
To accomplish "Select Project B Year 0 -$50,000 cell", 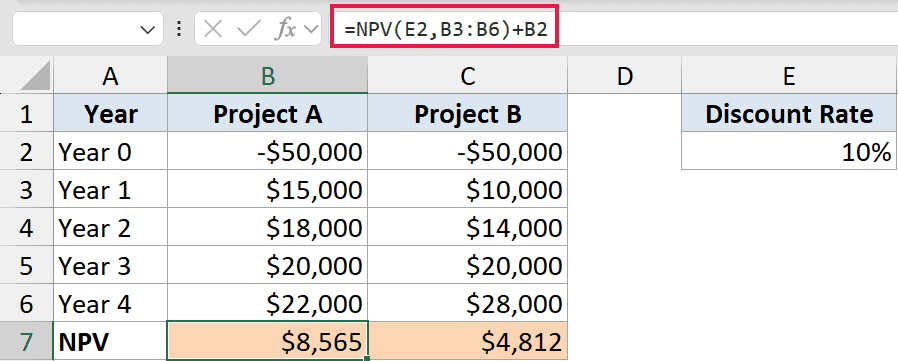I will click(x=468, y=152).
